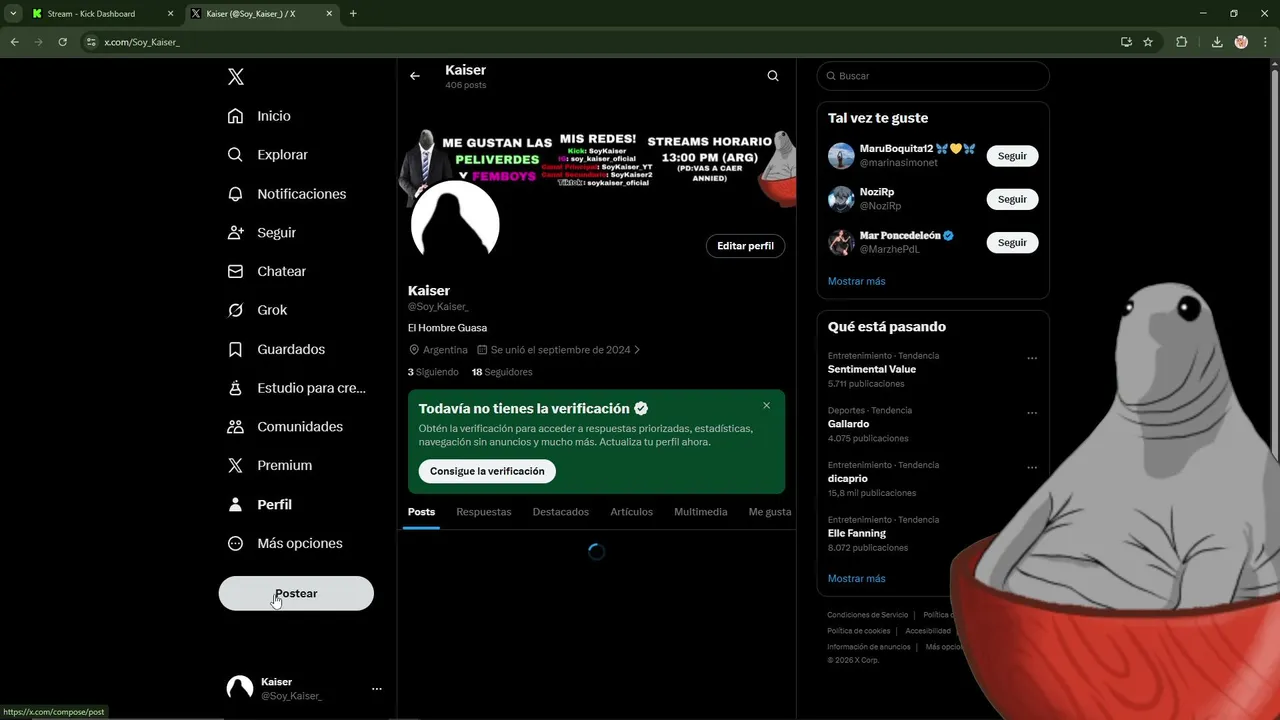The height and width of the screenshot is (720, 1280).
Task: Open account menu dots beside Kaiser
Action: click(377, 689)
